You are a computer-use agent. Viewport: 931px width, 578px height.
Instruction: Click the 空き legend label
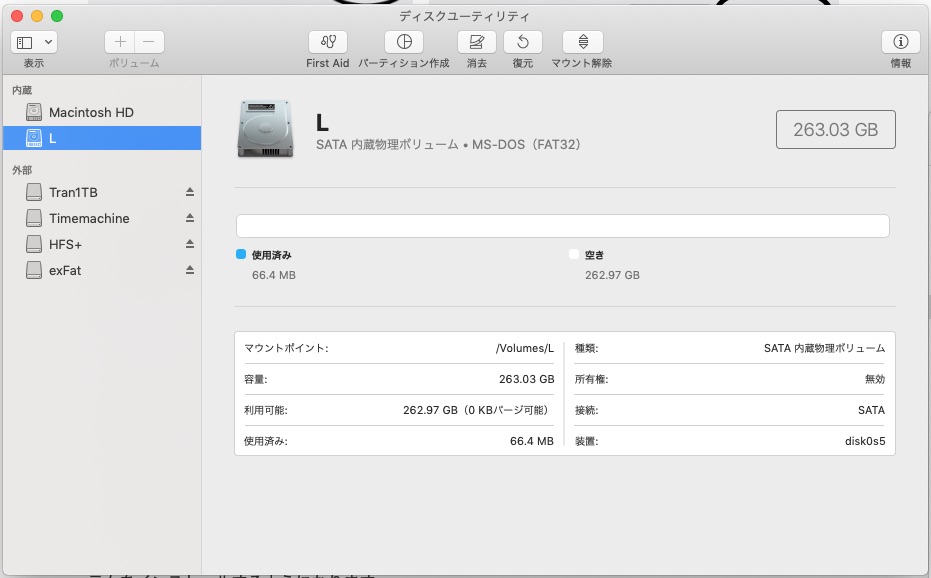point(594,255)
